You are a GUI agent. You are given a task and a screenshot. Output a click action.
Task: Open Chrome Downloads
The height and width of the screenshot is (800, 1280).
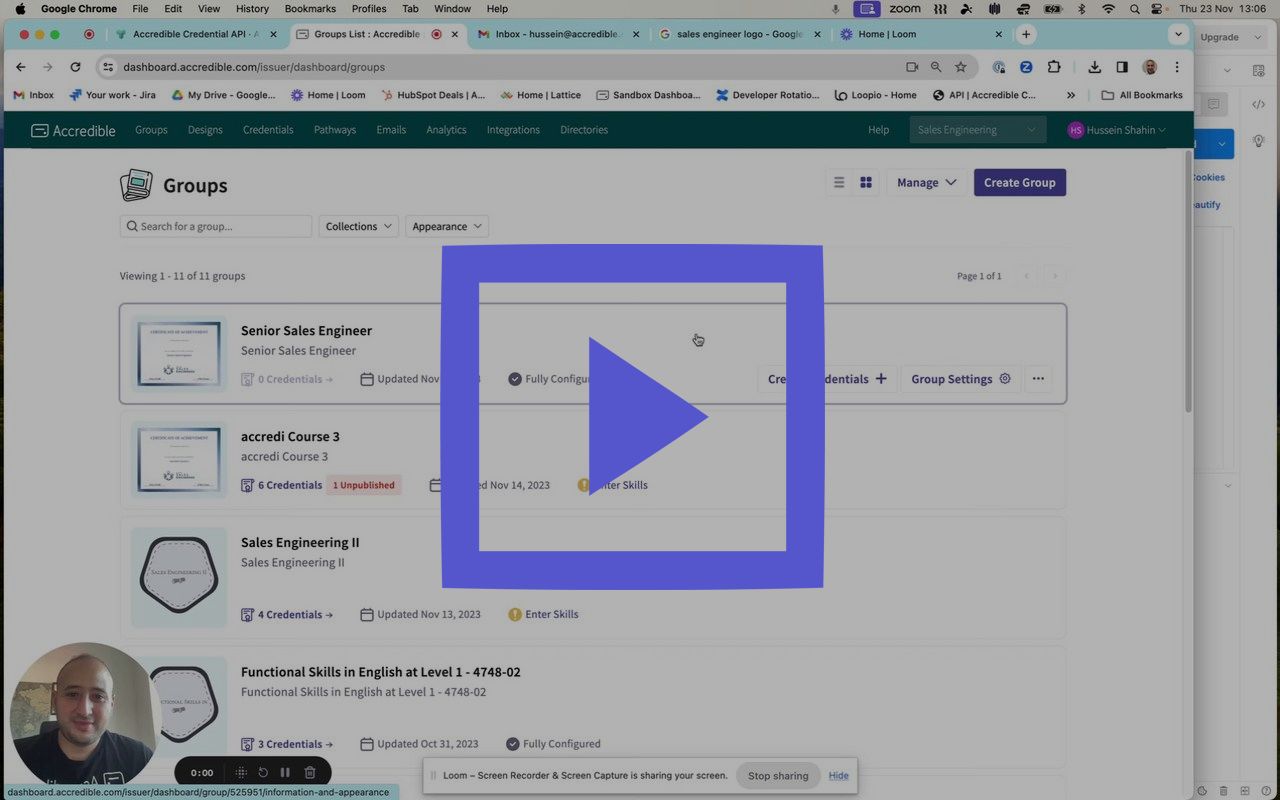tap(1095, 67)
